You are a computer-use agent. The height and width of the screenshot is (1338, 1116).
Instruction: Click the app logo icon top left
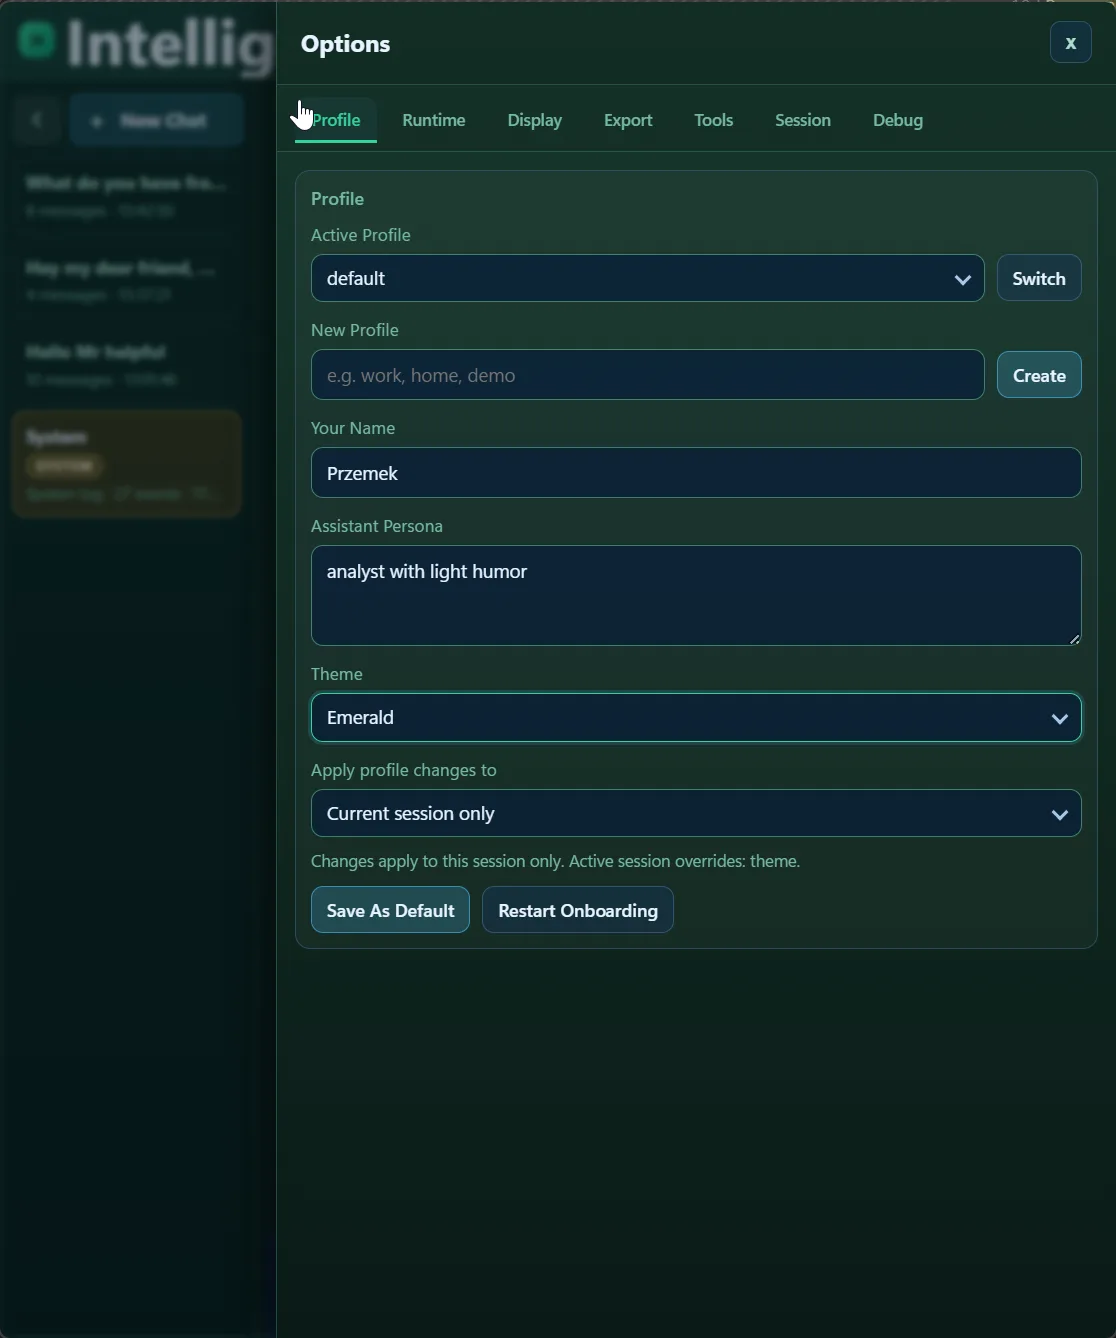tap(36, 42)
